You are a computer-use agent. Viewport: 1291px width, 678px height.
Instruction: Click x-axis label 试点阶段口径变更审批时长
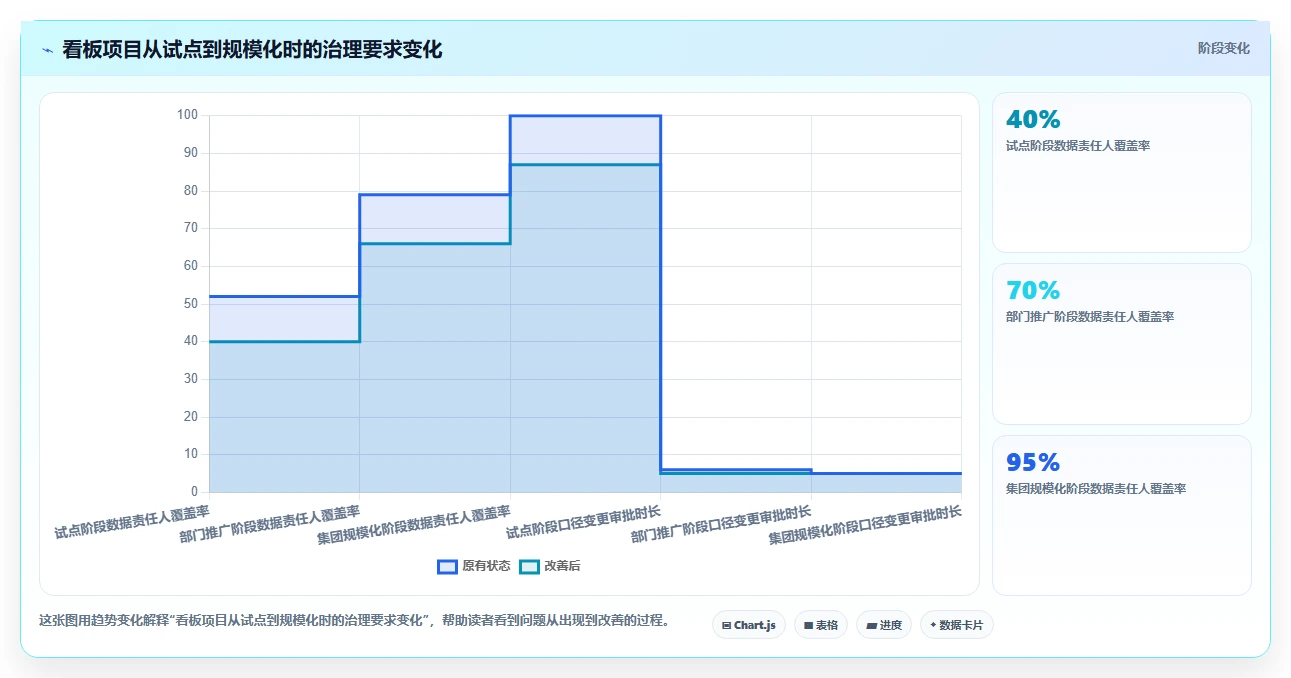[x=583, y=522]
